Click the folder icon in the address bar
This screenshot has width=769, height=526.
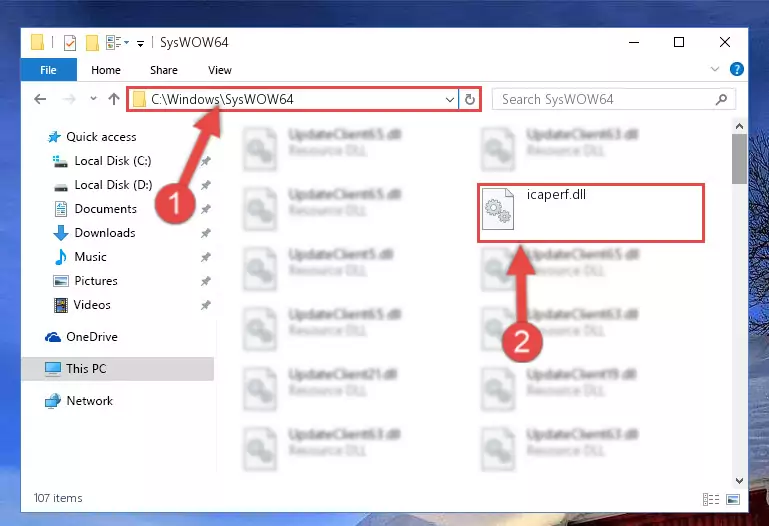pos(139,100)
